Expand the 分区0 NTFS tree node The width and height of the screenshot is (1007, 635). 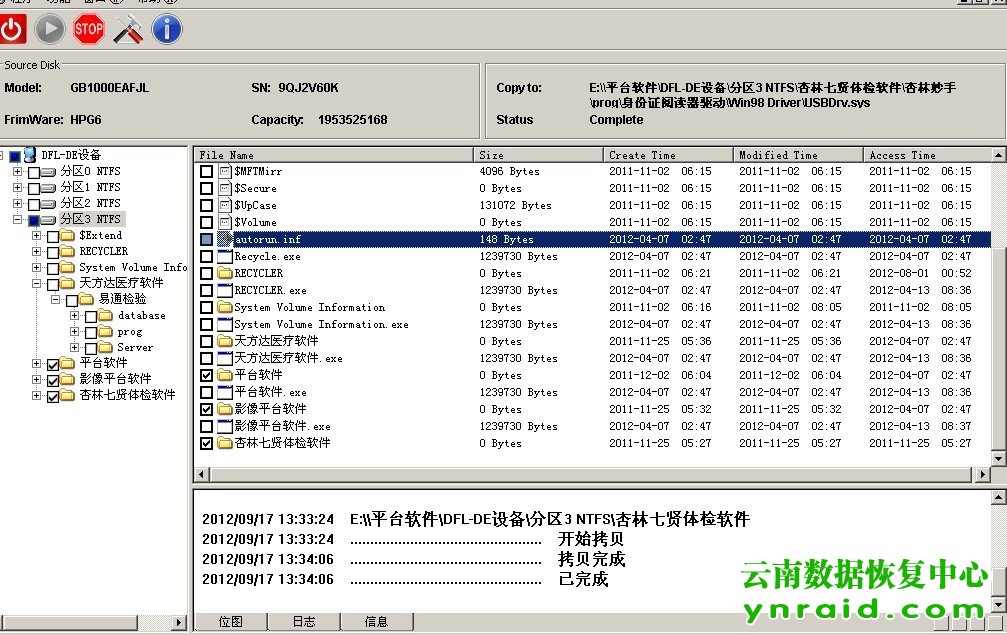click(x=17, y=171)
